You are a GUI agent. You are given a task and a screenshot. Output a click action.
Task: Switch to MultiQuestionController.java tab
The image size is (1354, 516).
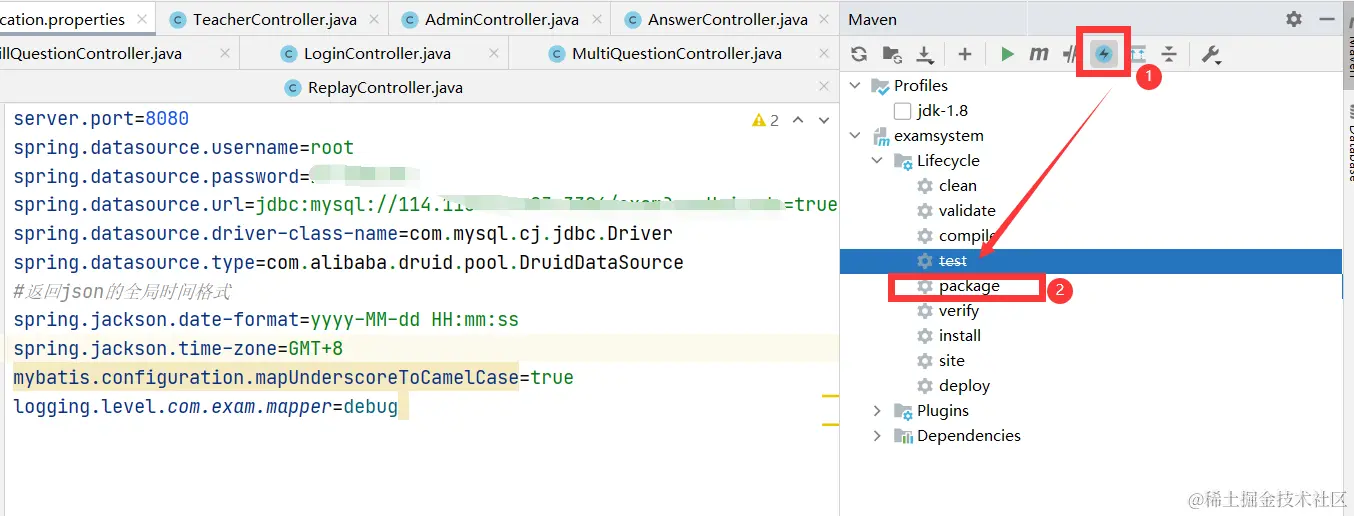(676, 54)
